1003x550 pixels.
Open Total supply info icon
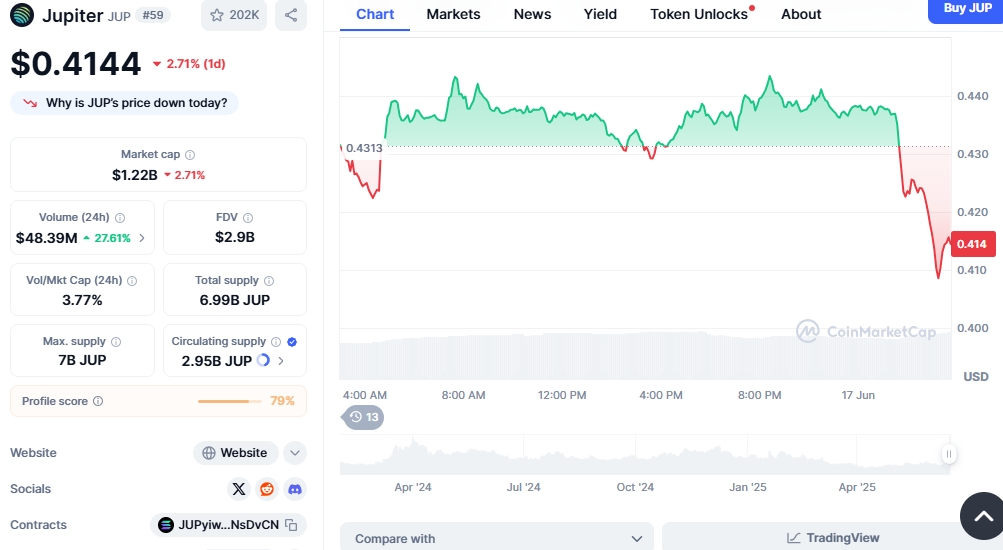[x=269, y=281]
